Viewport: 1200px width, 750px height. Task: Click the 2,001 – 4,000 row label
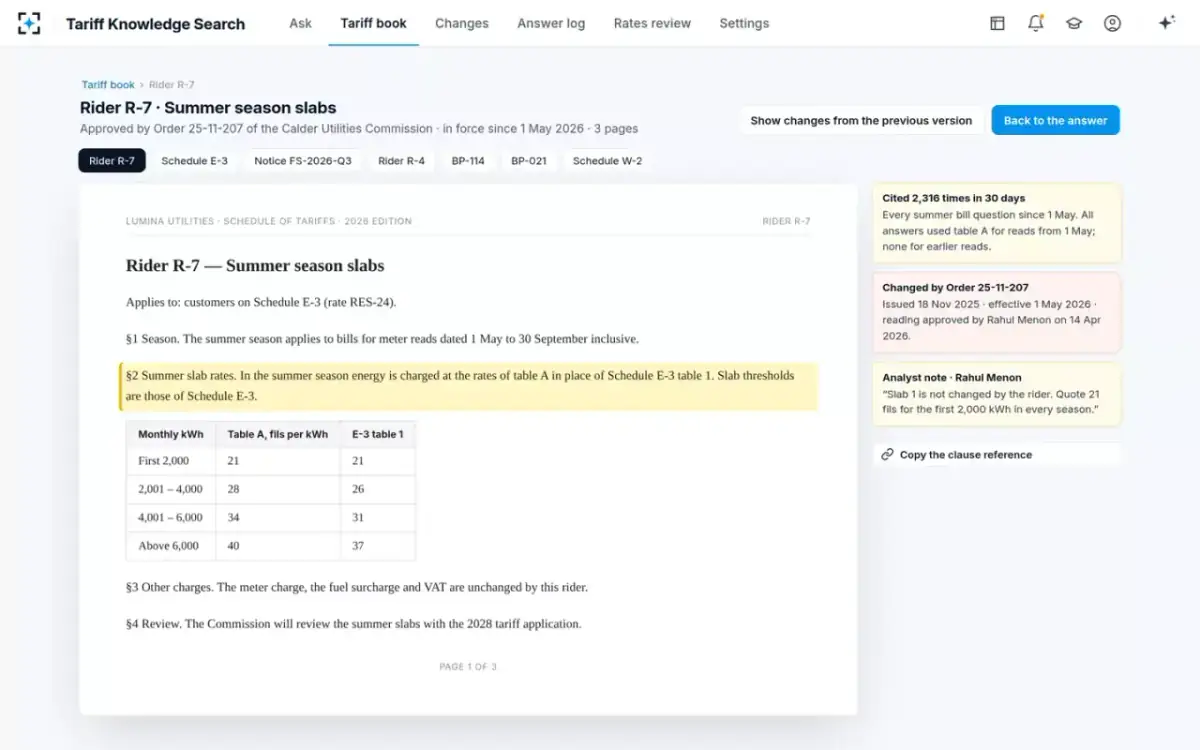170,489
